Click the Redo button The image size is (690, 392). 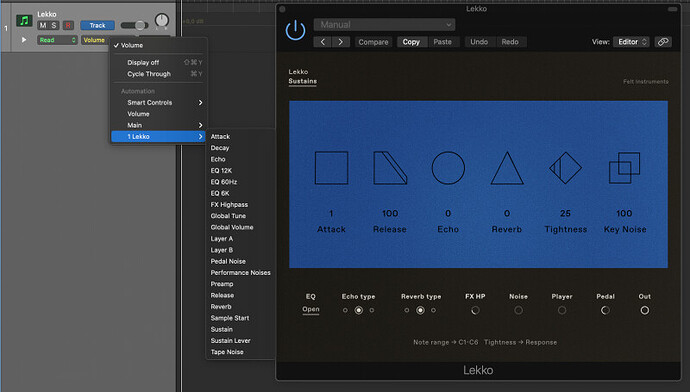pos(510,42)
